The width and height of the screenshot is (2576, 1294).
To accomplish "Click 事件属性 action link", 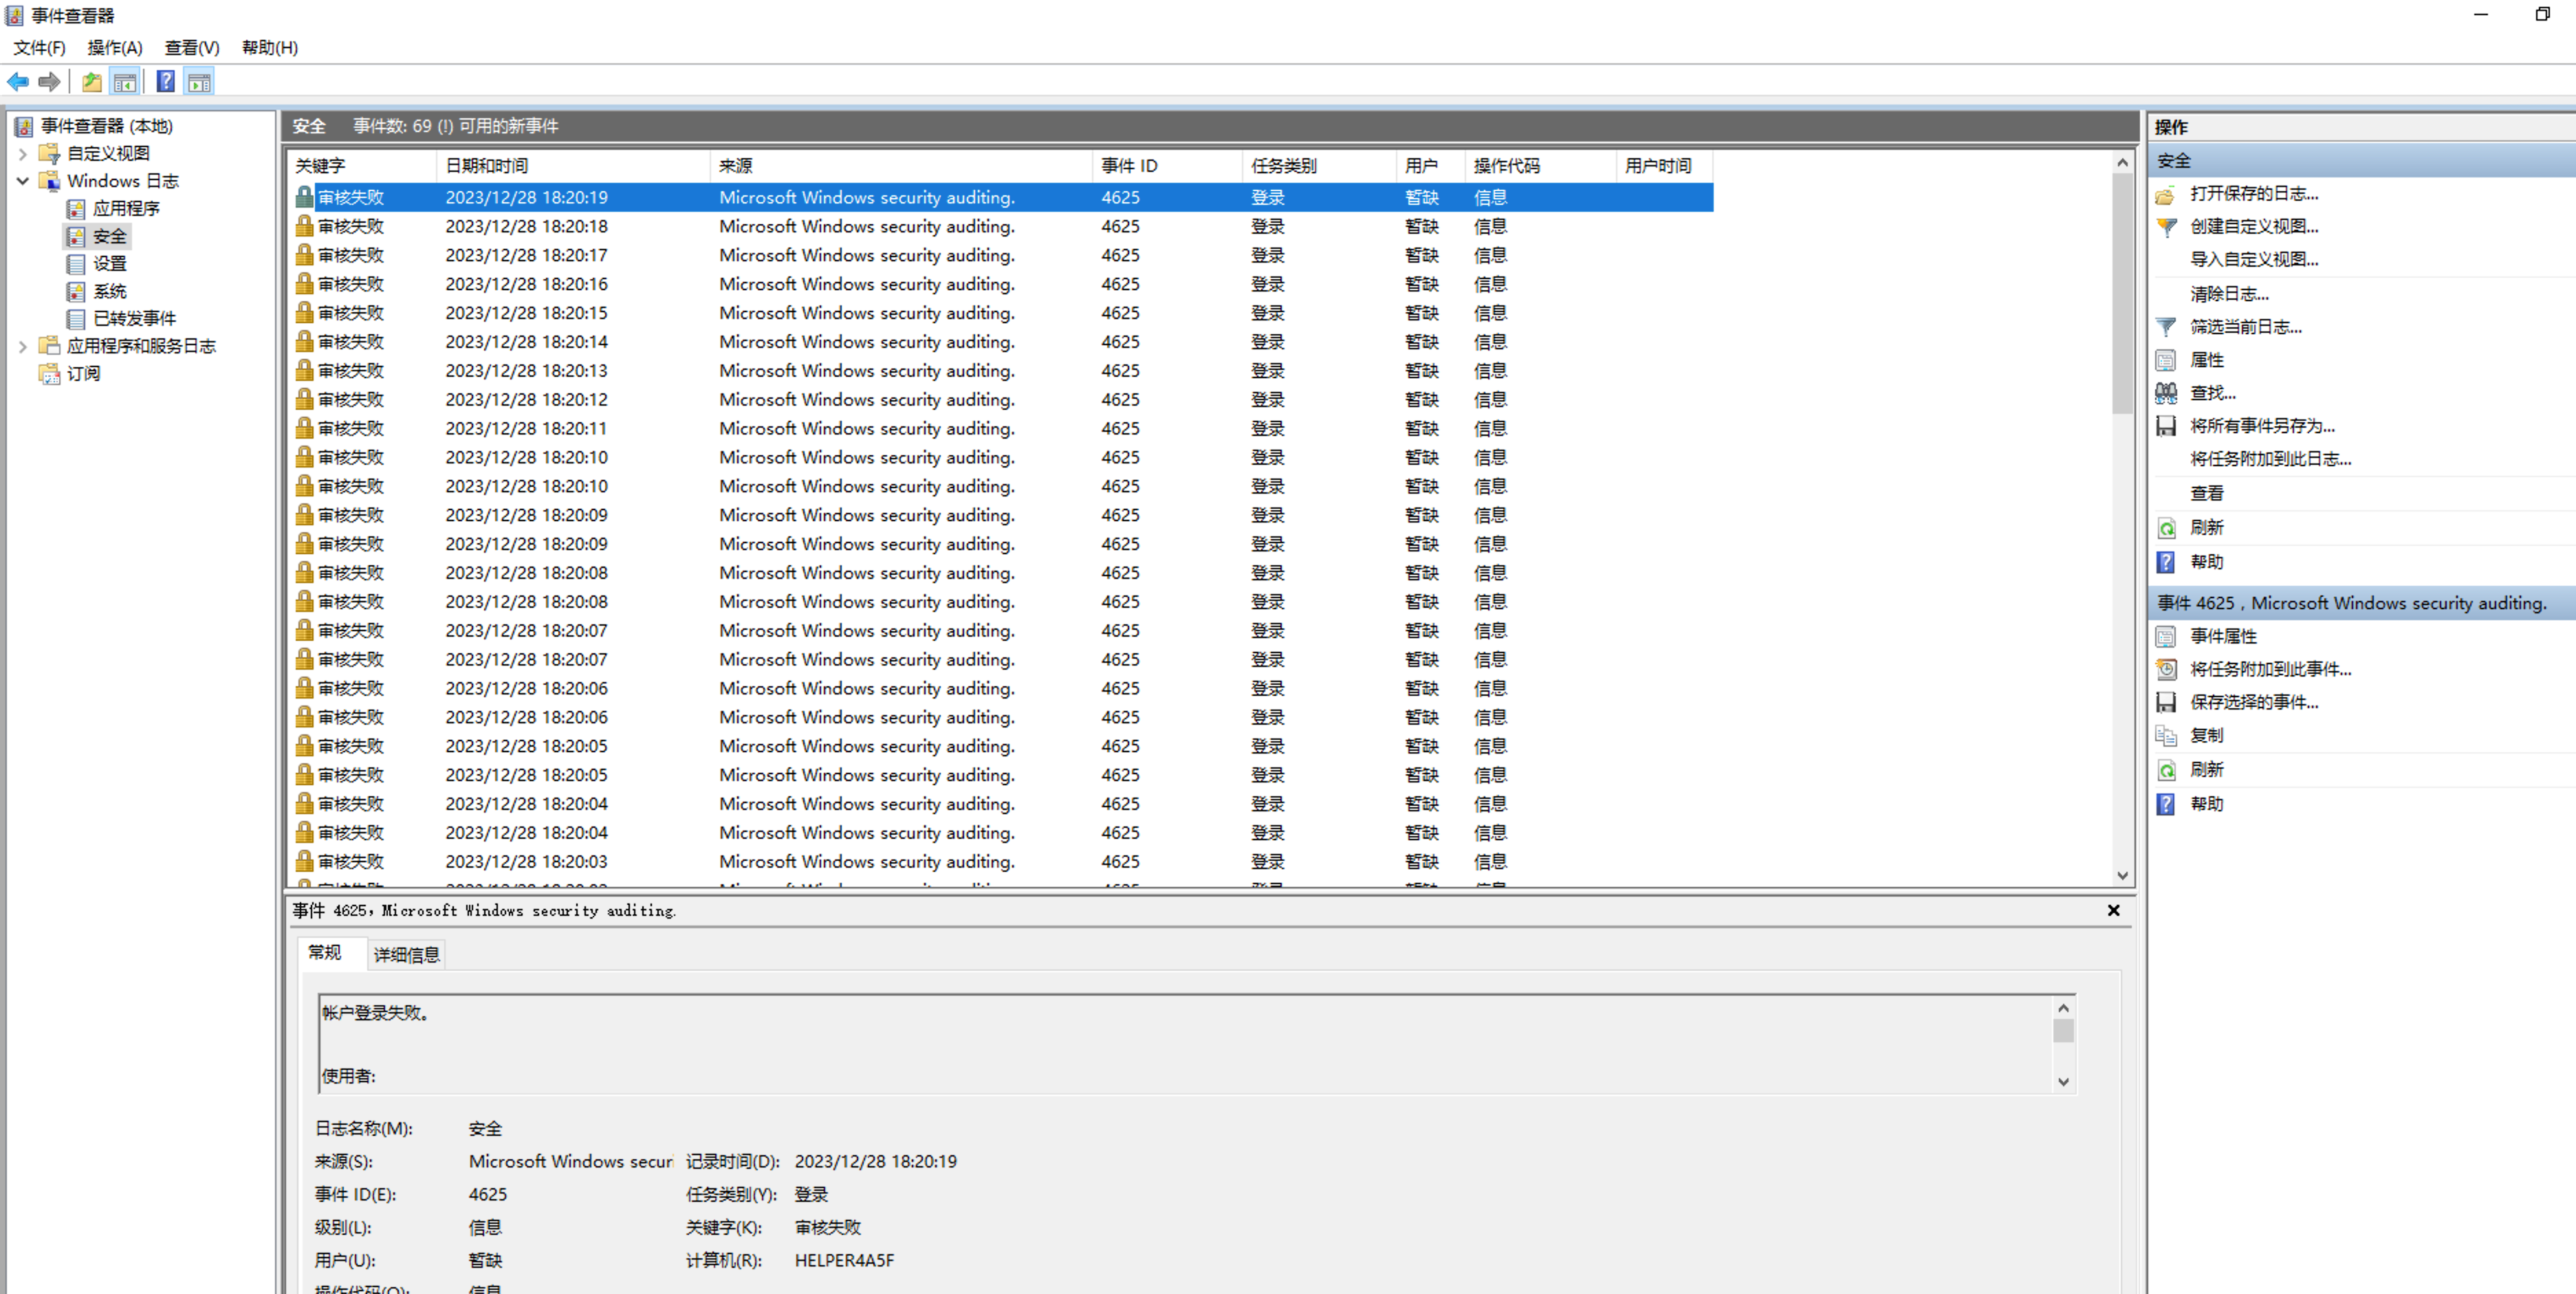I will point(2223,636).
